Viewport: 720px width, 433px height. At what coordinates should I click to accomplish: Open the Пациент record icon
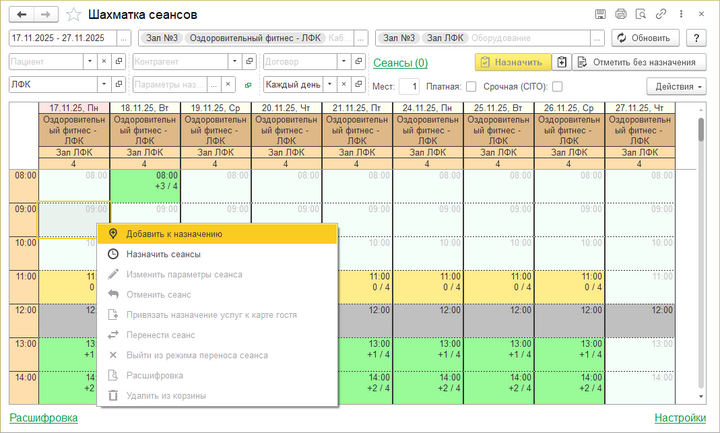tap(118, 62)
